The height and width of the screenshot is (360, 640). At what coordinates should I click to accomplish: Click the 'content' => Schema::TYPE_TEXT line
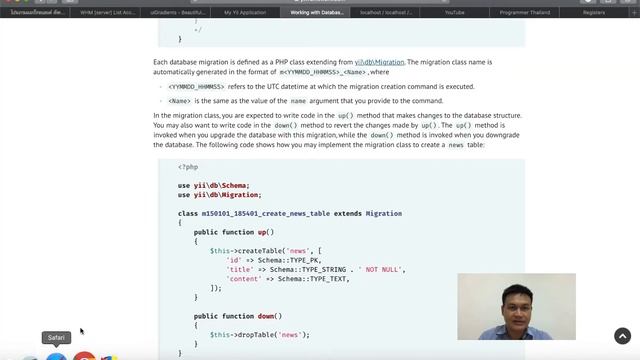pyautogui.click(x=288, y=279)
